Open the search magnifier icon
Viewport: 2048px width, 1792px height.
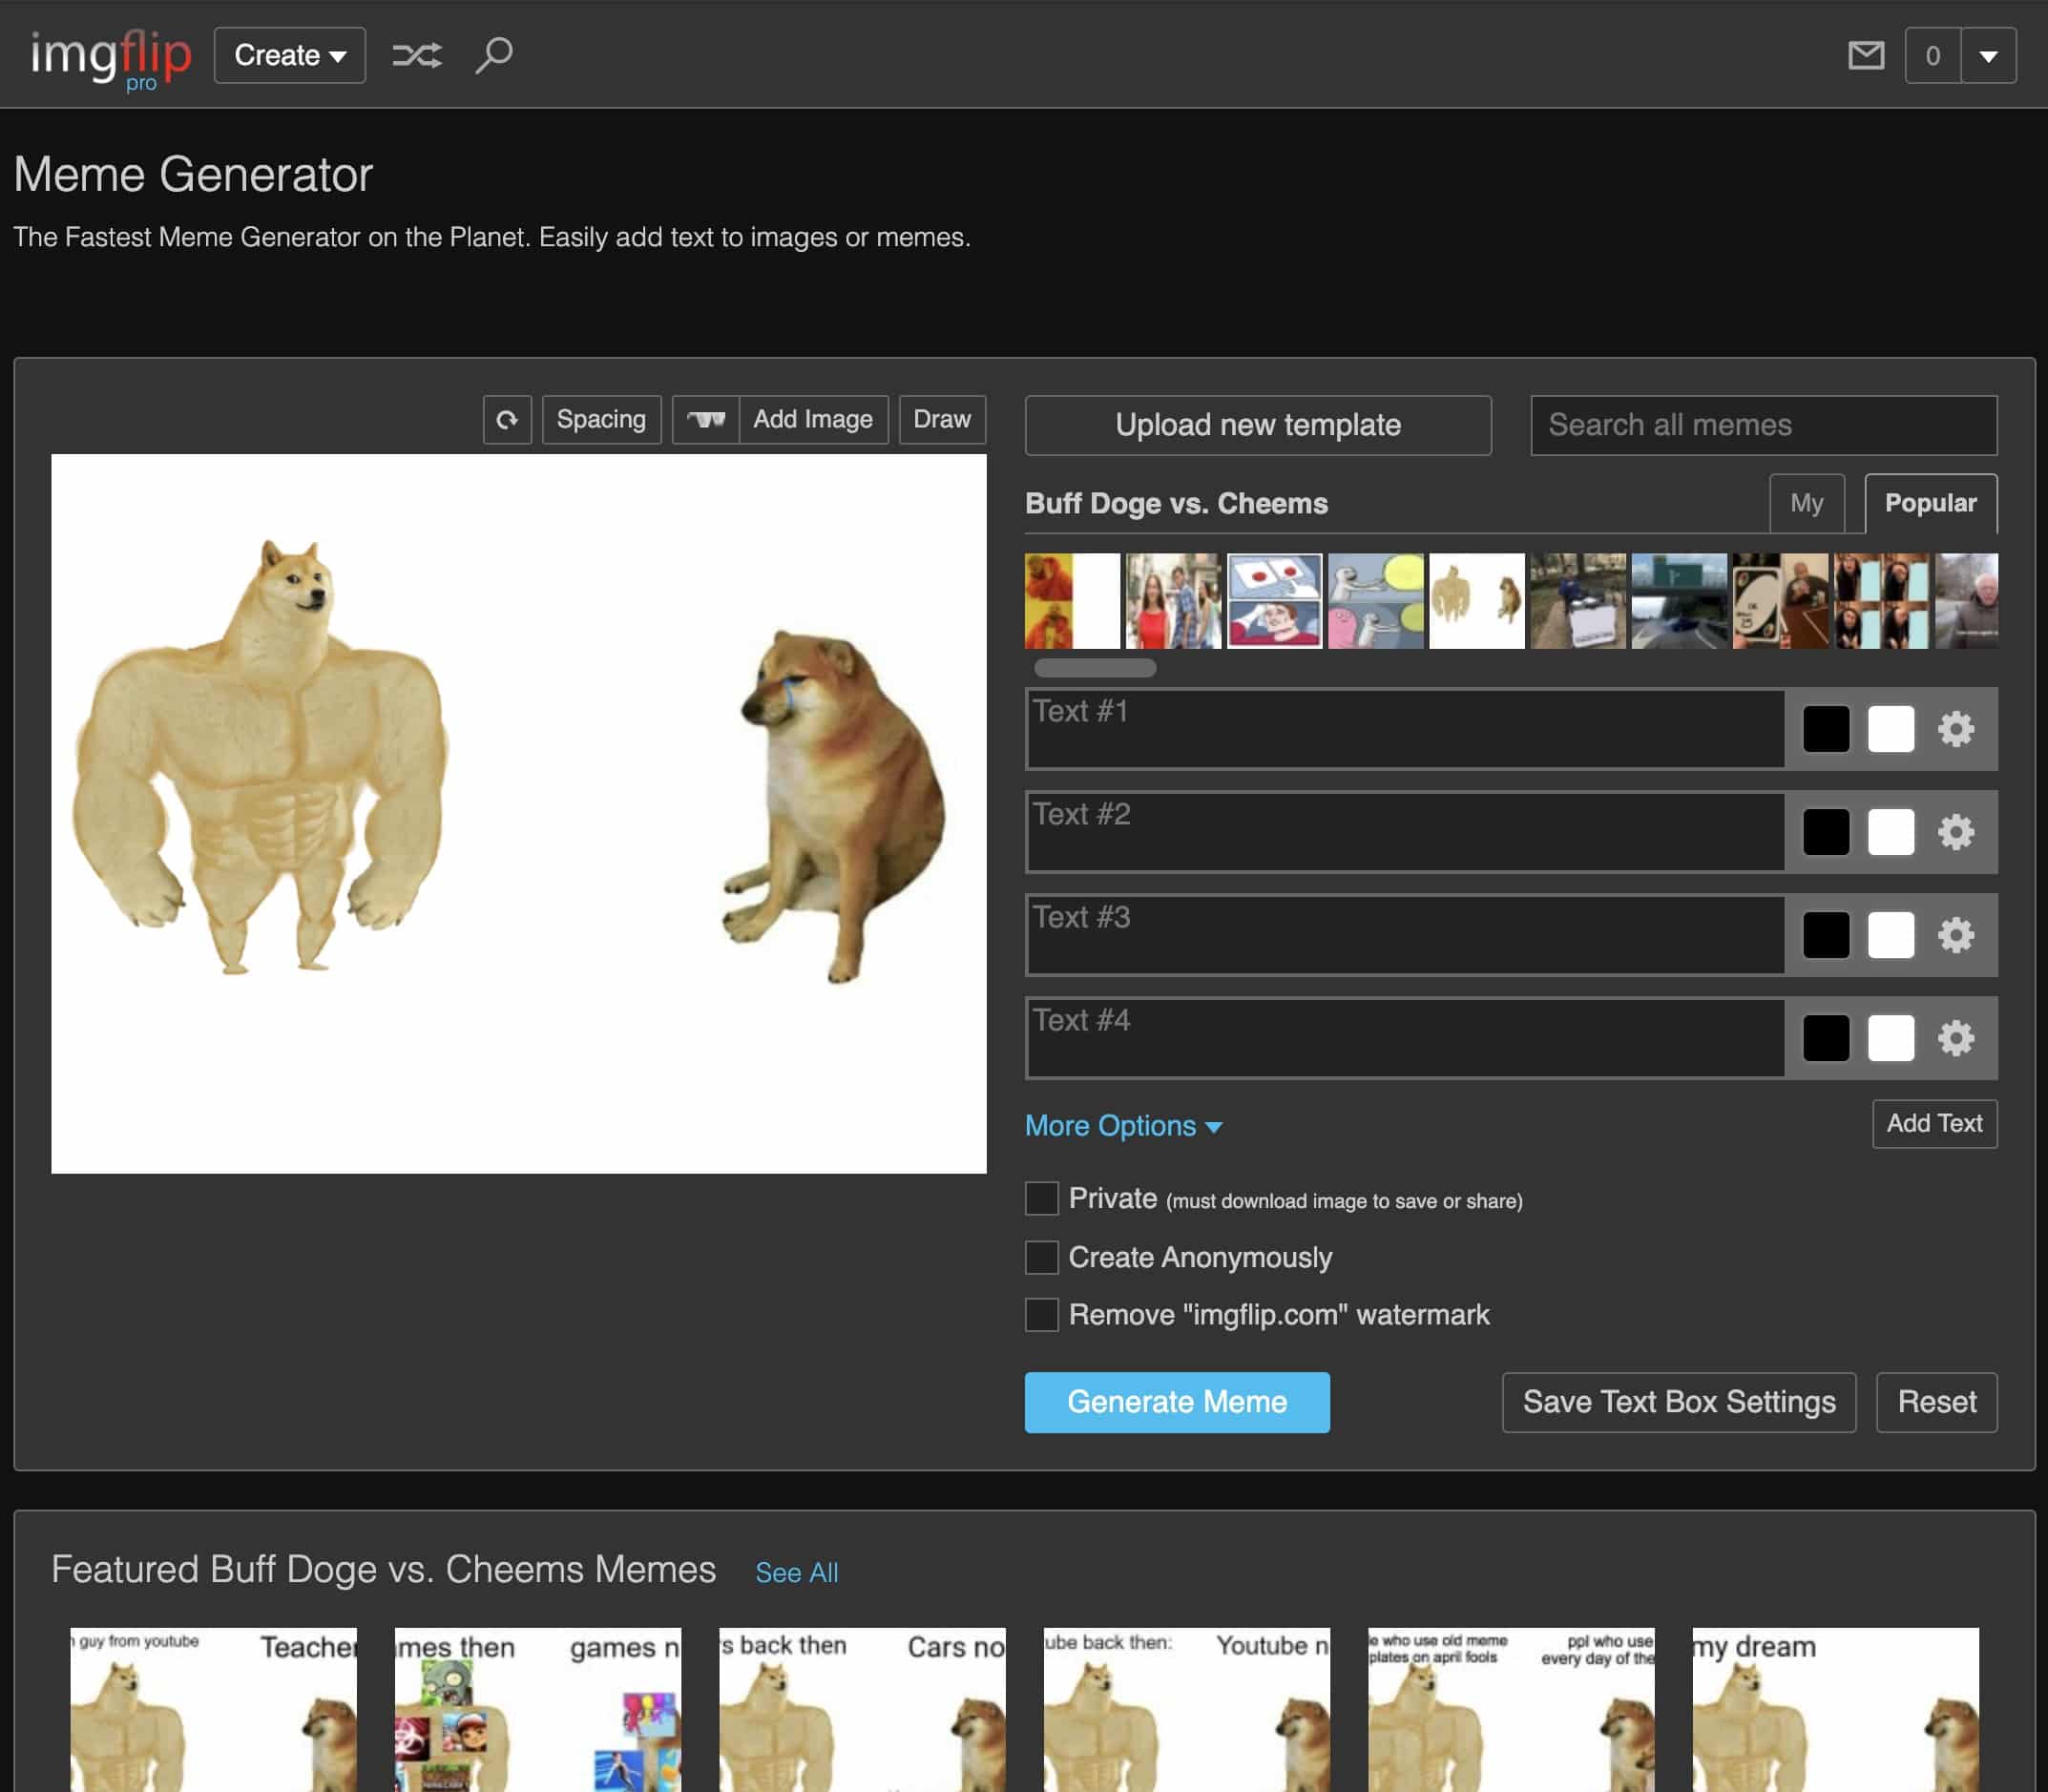tap(494, 55)
